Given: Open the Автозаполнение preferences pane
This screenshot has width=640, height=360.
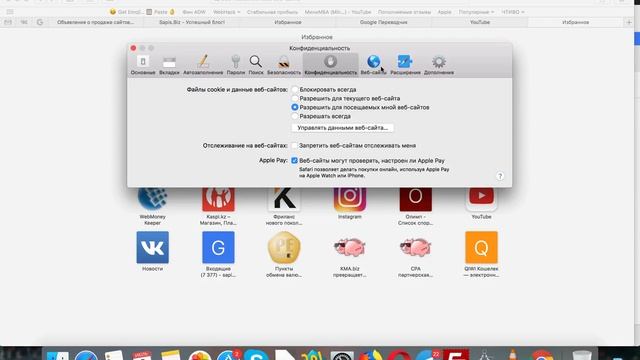Looking at the screenshot, I should (x=203, y=65).
